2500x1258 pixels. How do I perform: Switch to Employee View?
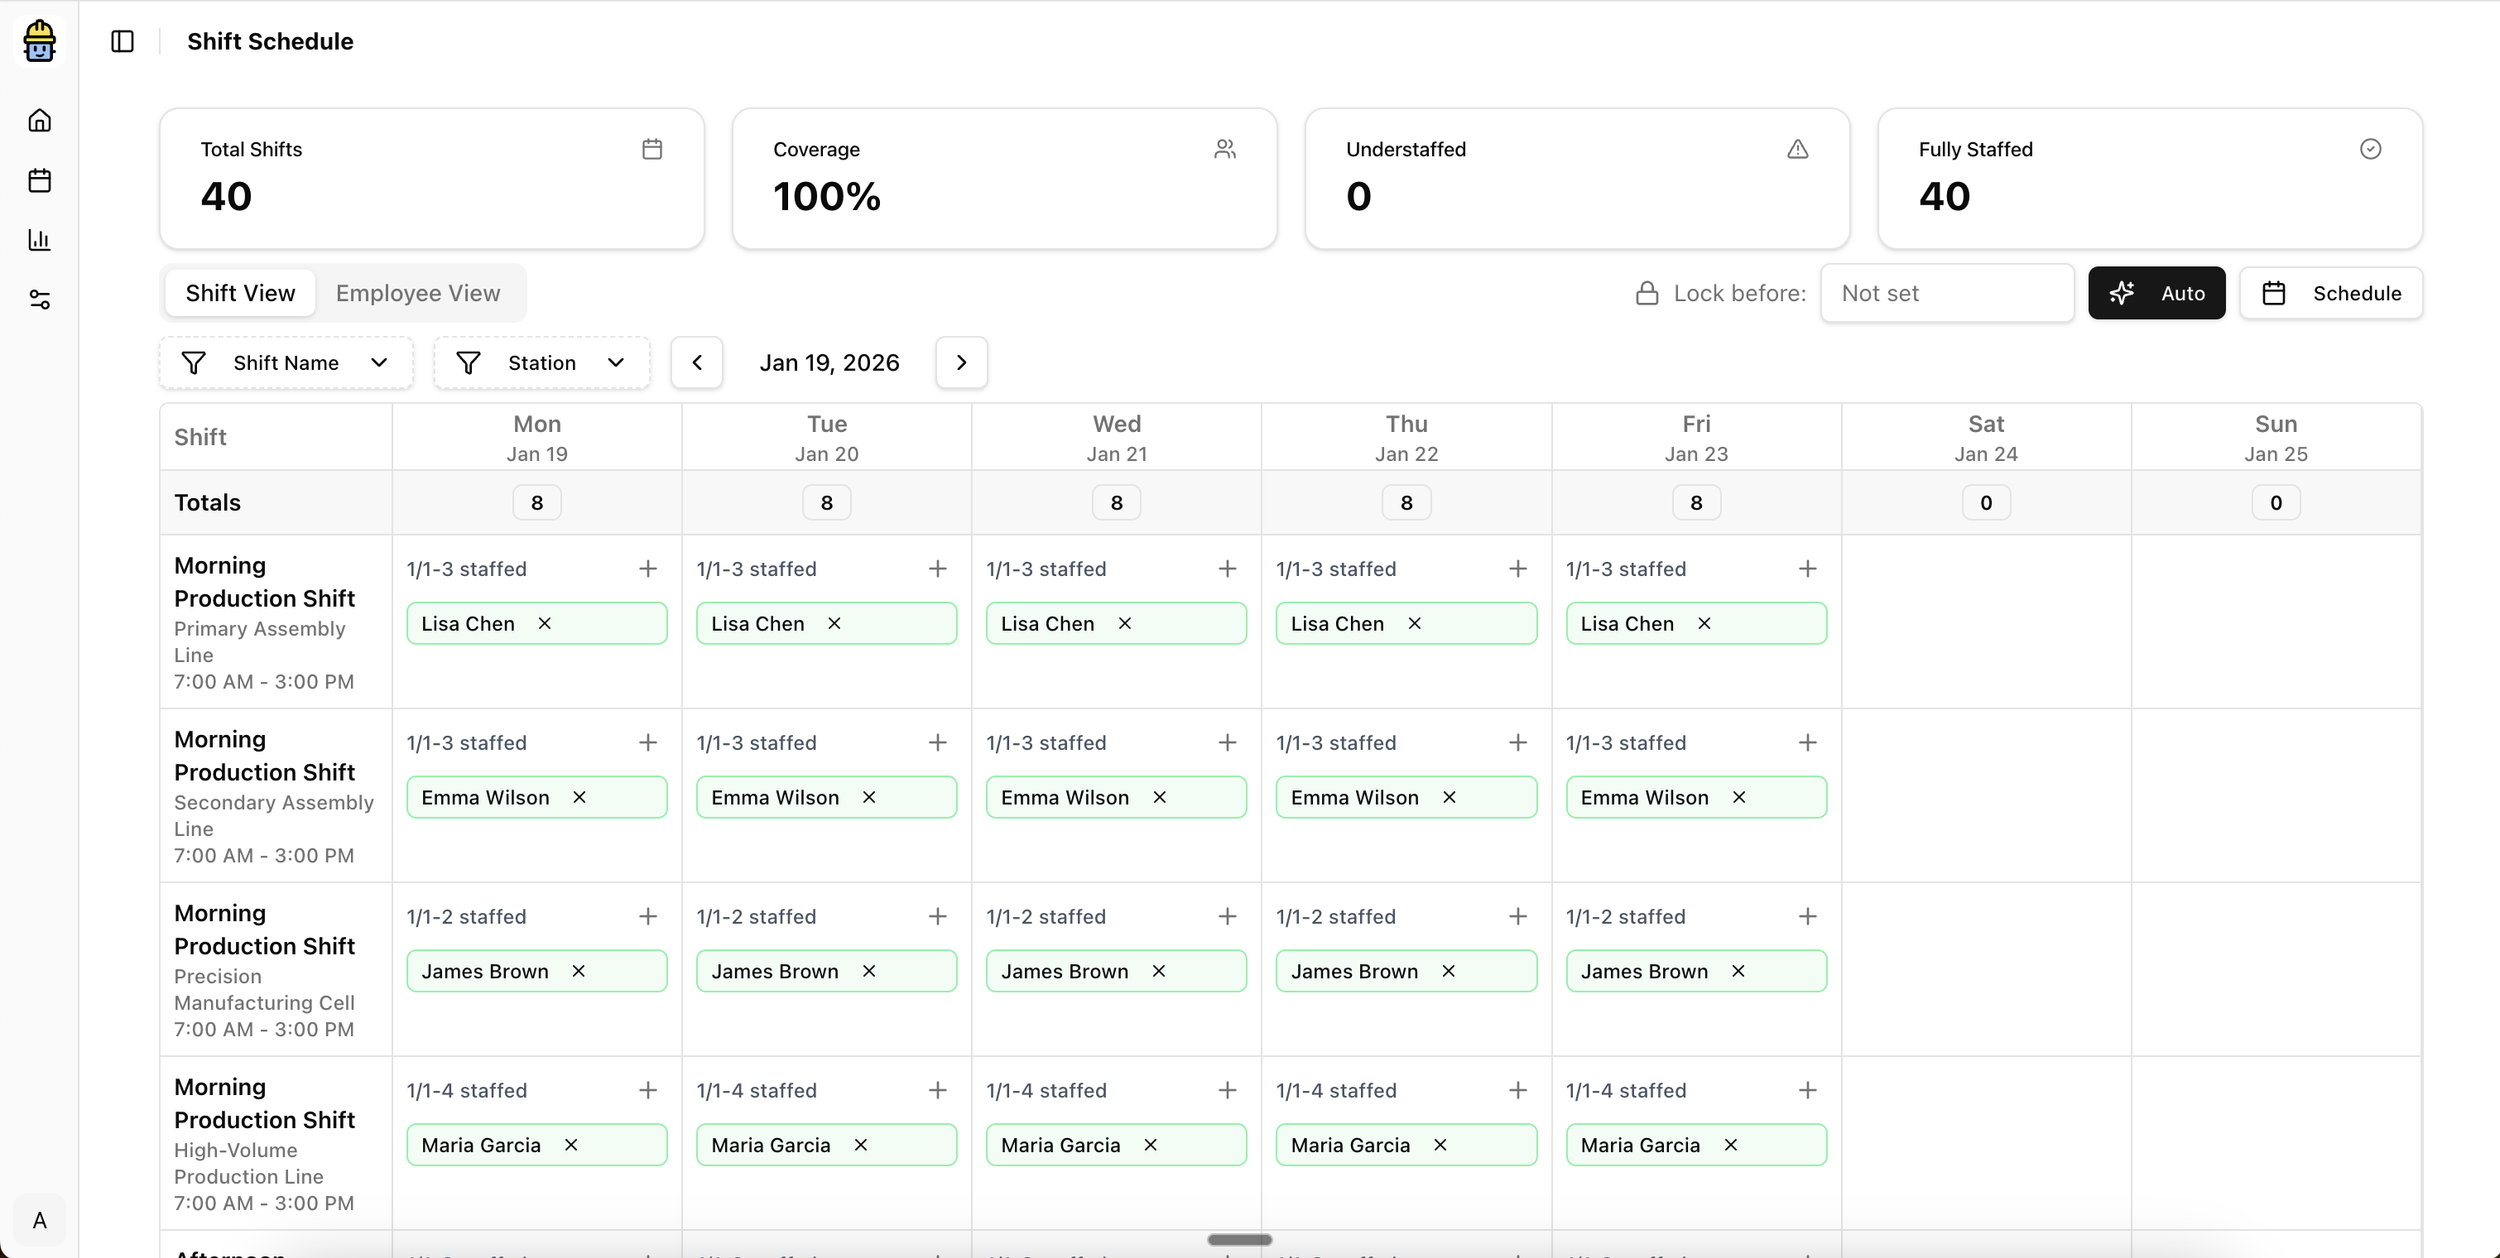pos(418,292)
